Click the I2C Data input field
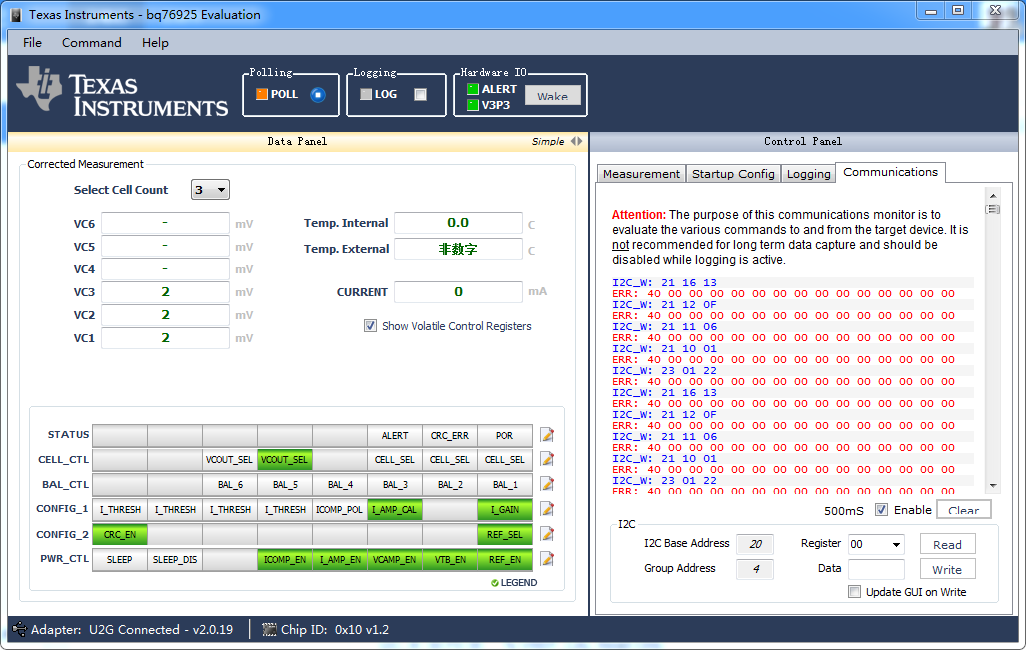 tap(876, 569)
